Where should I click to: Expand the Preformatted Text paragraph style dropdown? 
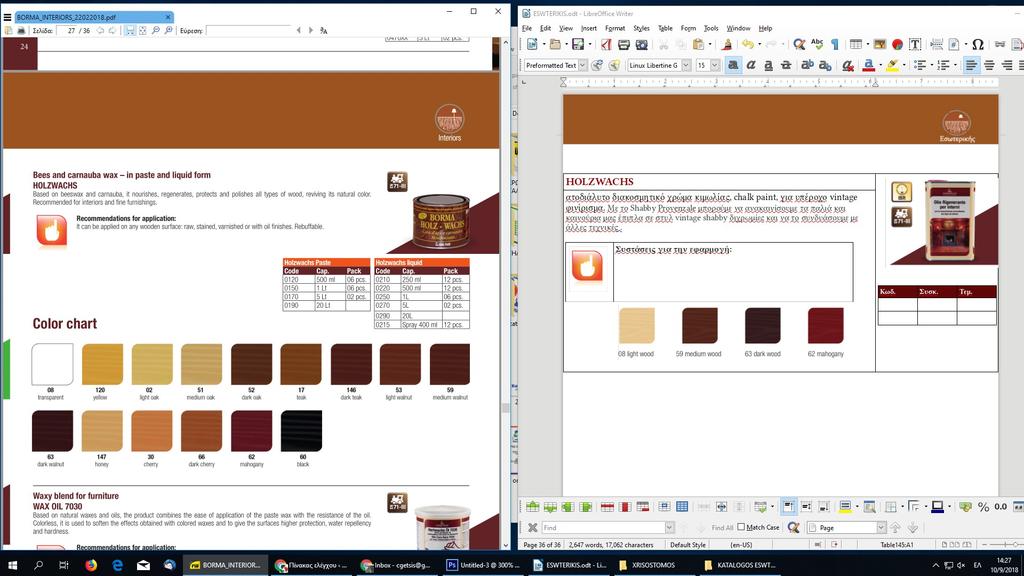[583, 65]
